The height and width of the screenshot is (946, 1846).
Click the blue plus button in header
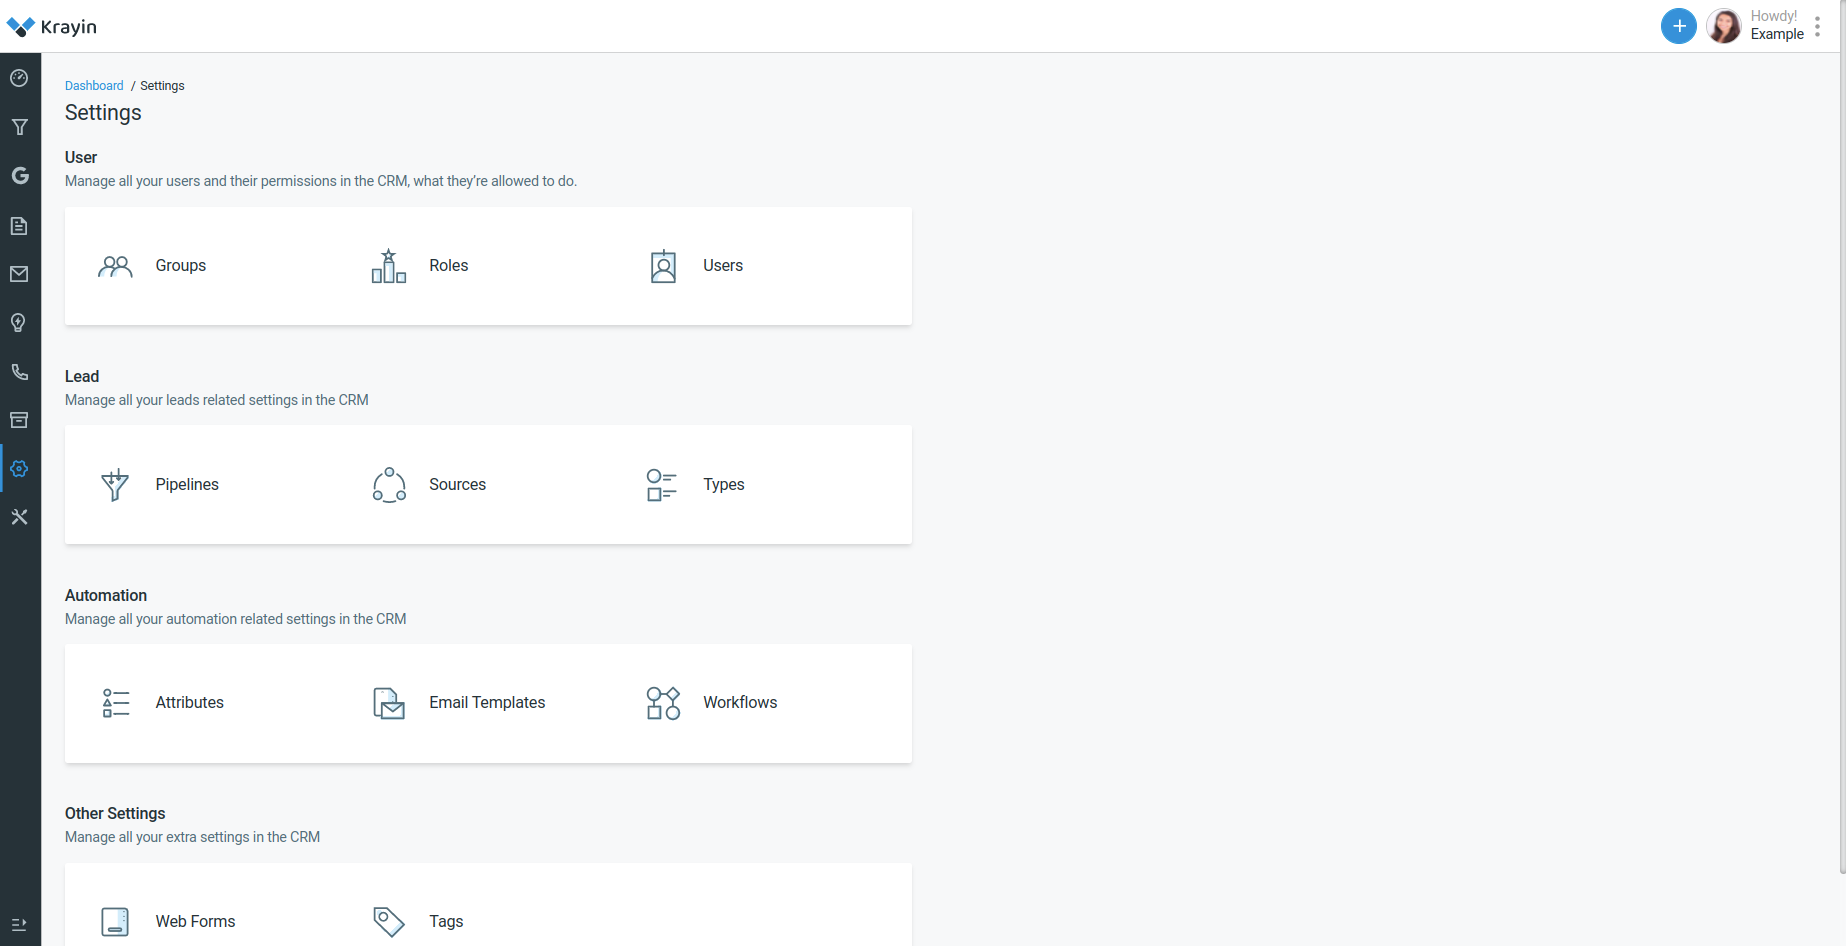click(1678, 26)
